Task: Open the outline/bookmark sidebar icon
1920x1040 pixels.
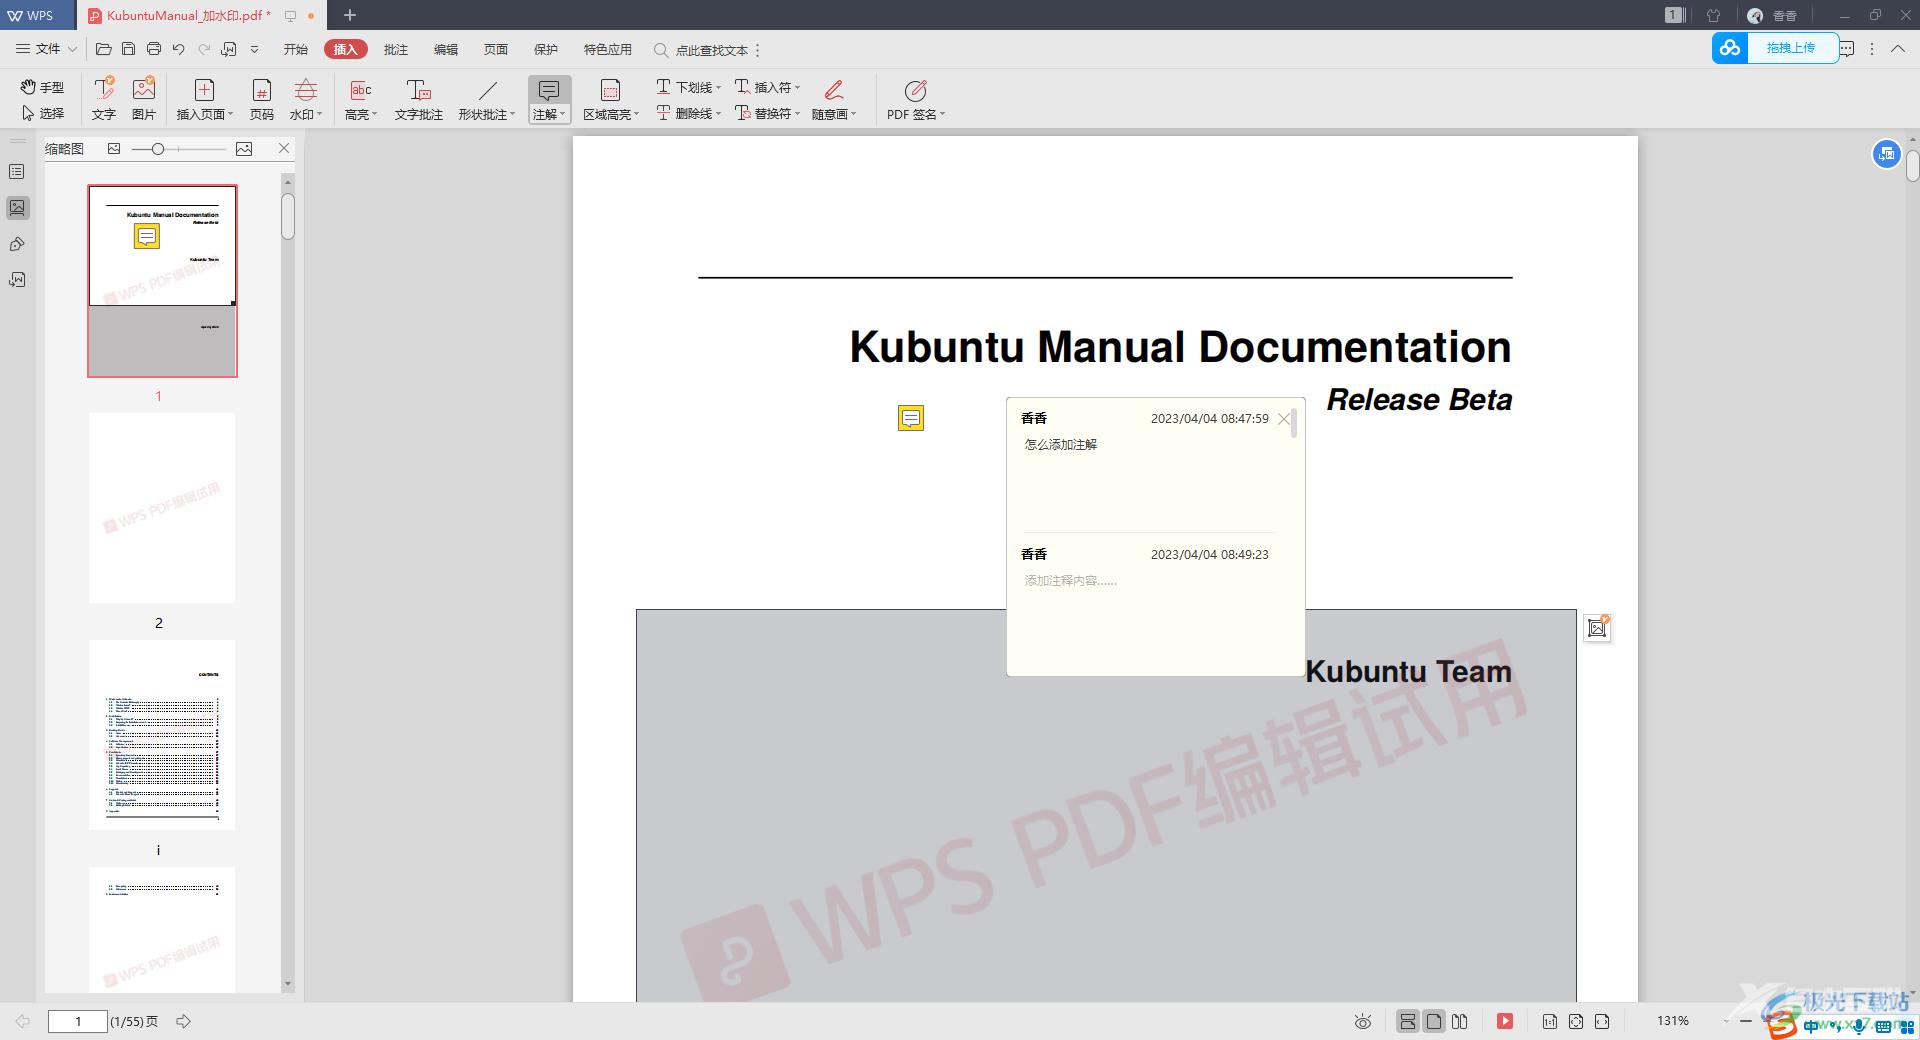Action: (17, 172)
